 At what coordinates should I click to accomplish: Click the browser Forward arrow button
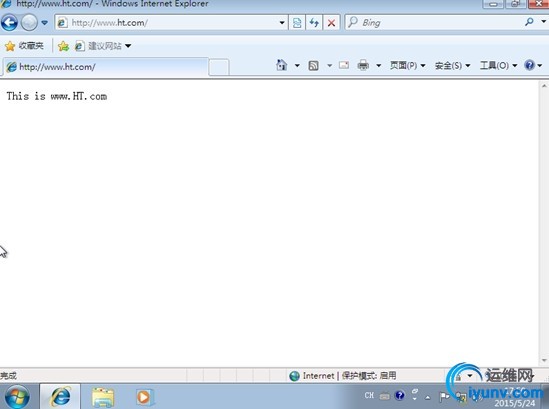pos(29,23)
